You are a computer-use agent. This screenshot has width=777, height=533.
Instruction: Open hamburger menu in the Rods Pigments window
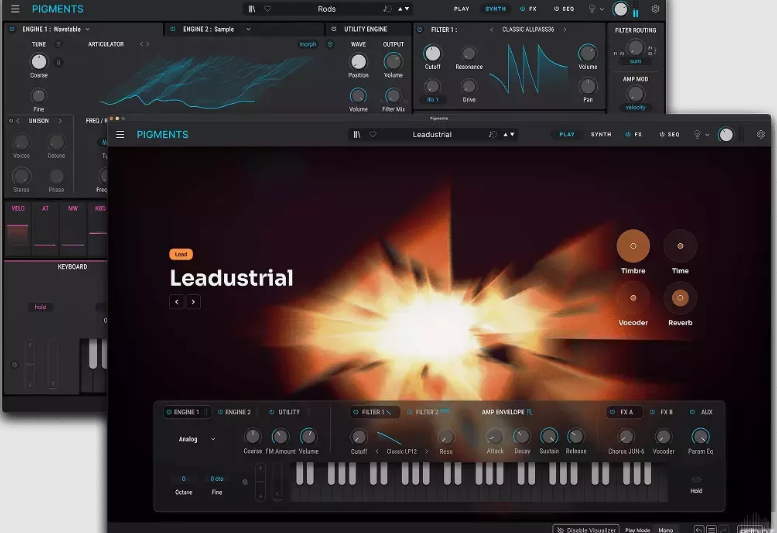pos(15,9)
